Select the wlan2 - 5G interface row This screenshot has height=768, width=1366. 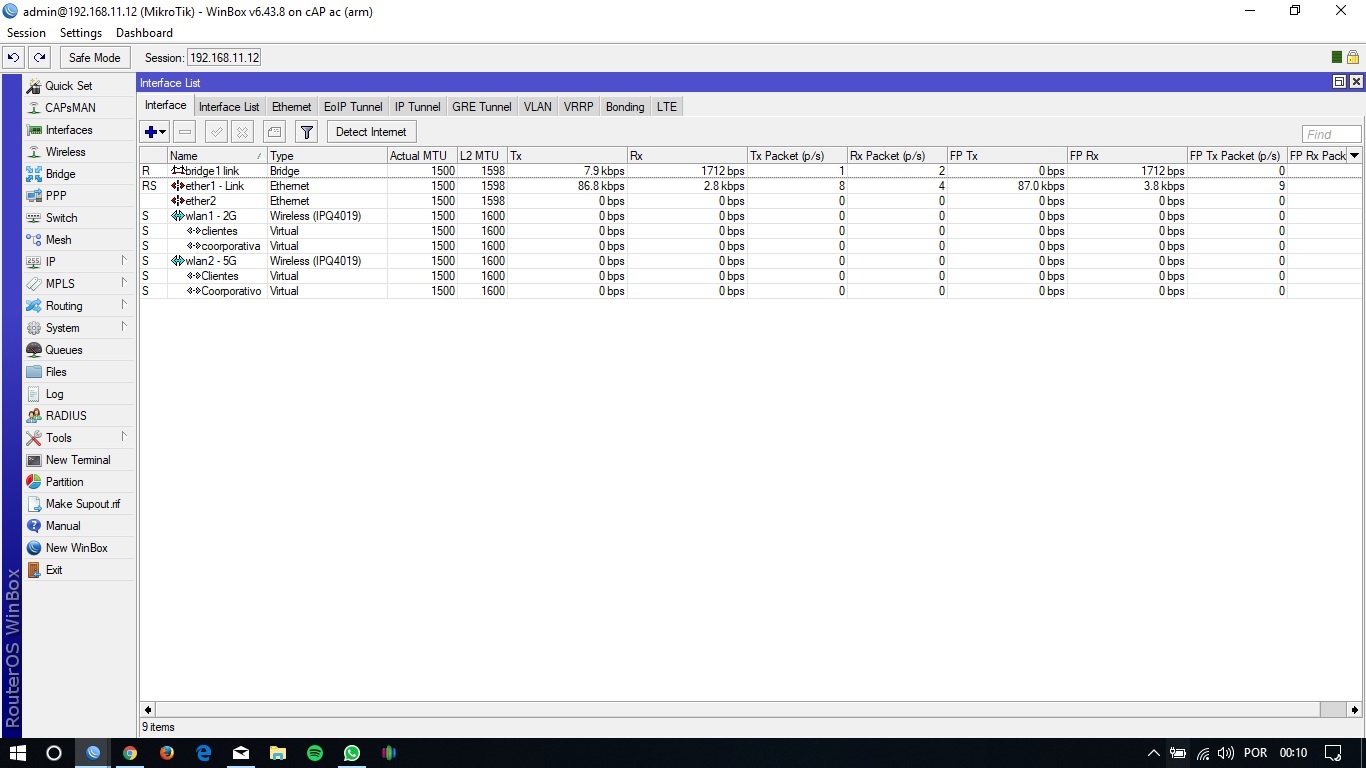point(750,261)
